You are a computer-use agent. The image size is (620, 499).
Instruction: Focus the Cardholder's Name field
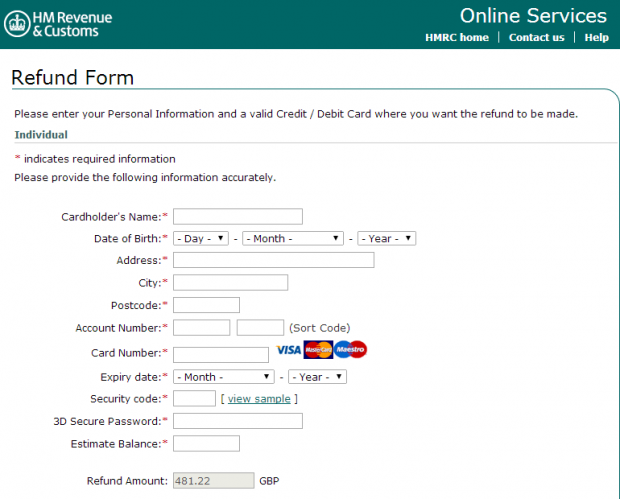click(x=238, y=217)
